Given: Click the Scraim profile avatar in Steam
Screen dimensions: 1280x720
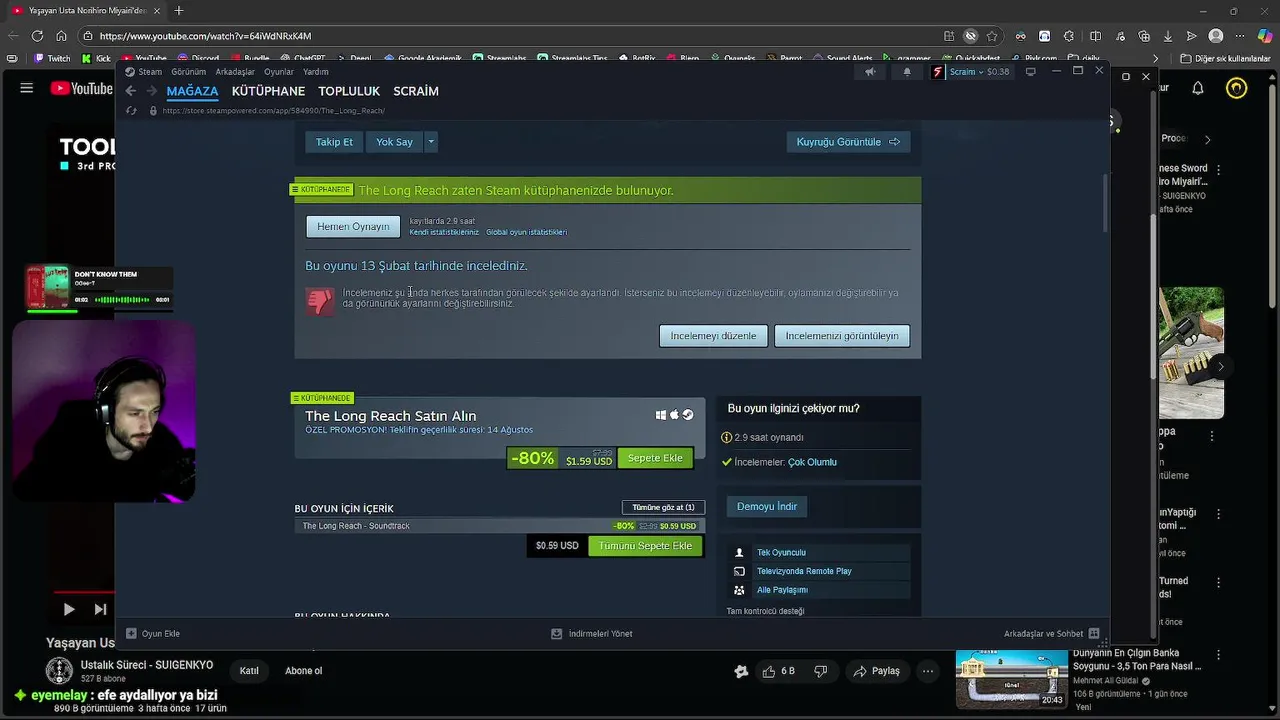Looking at the screenshot, I should click(x=937, y=72).
